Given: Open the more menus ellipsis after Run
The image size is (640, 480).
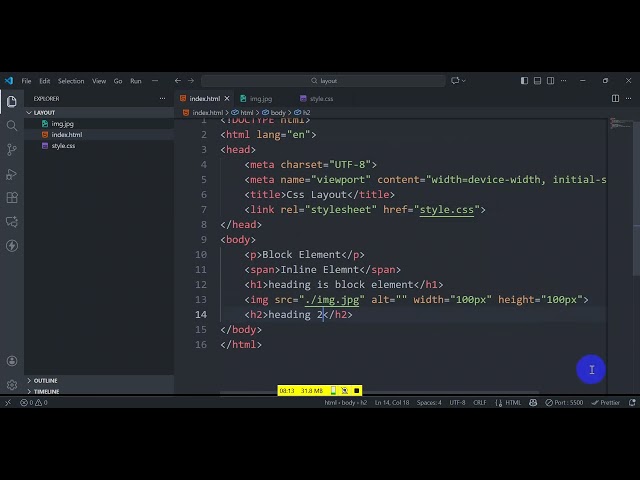Looking at the screenshot, I should point(155,81).
